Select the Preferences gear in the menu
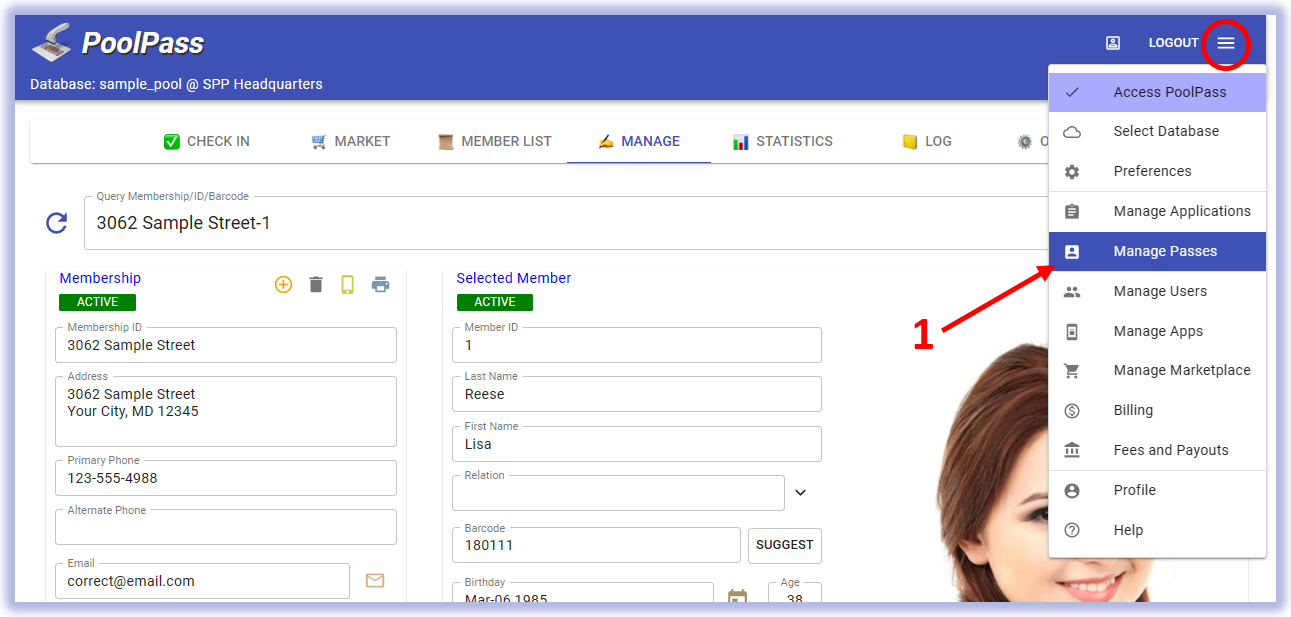Viewport: 1291px width, 617px height. click(1152, 171)
